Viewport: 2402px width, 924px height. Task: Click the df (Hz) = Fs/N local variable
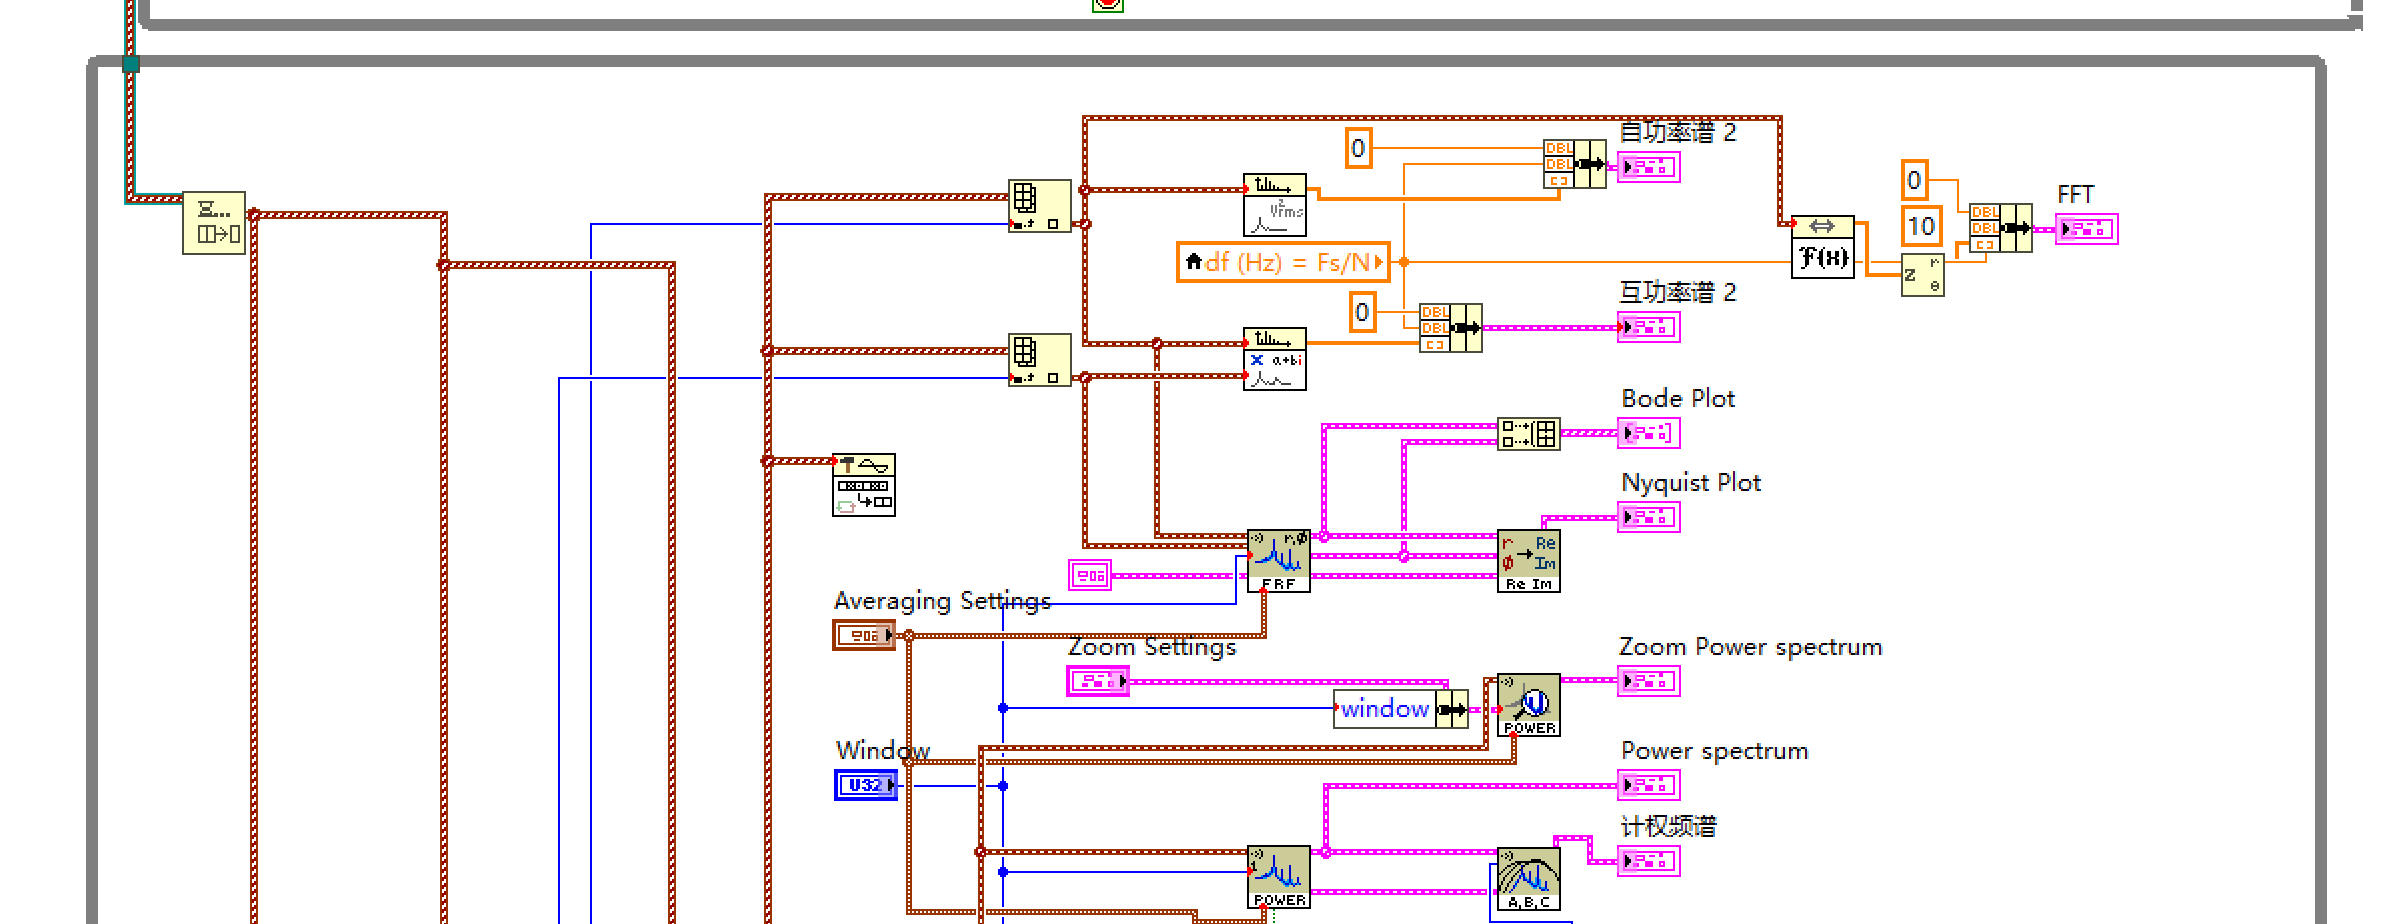pos(1283,262)
